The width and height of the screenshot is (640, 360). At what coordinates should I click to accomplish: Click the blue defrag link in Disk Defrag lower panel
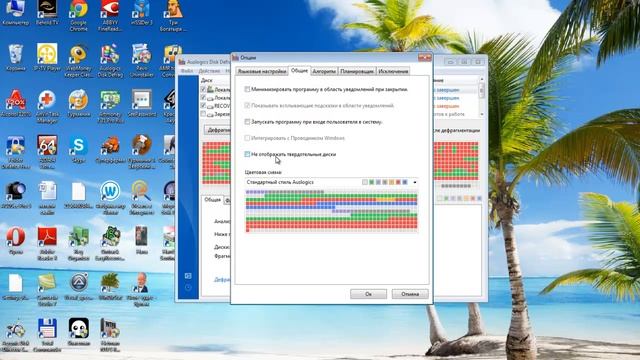click(x=222, y=280)
